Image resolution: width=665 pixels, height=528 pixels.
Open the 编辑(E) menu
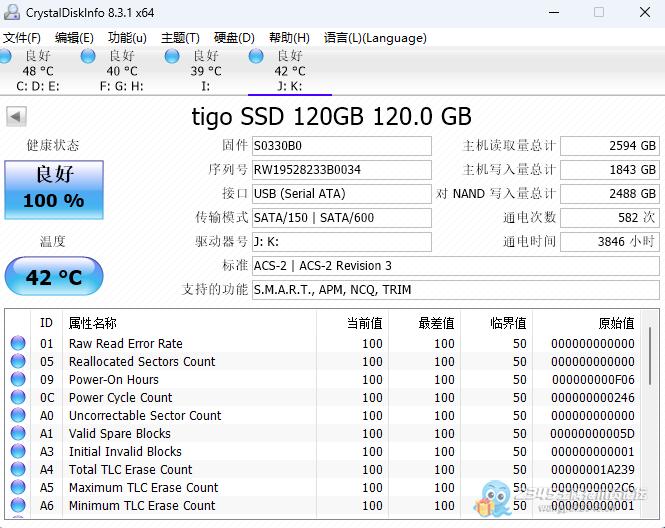[74, 38]
